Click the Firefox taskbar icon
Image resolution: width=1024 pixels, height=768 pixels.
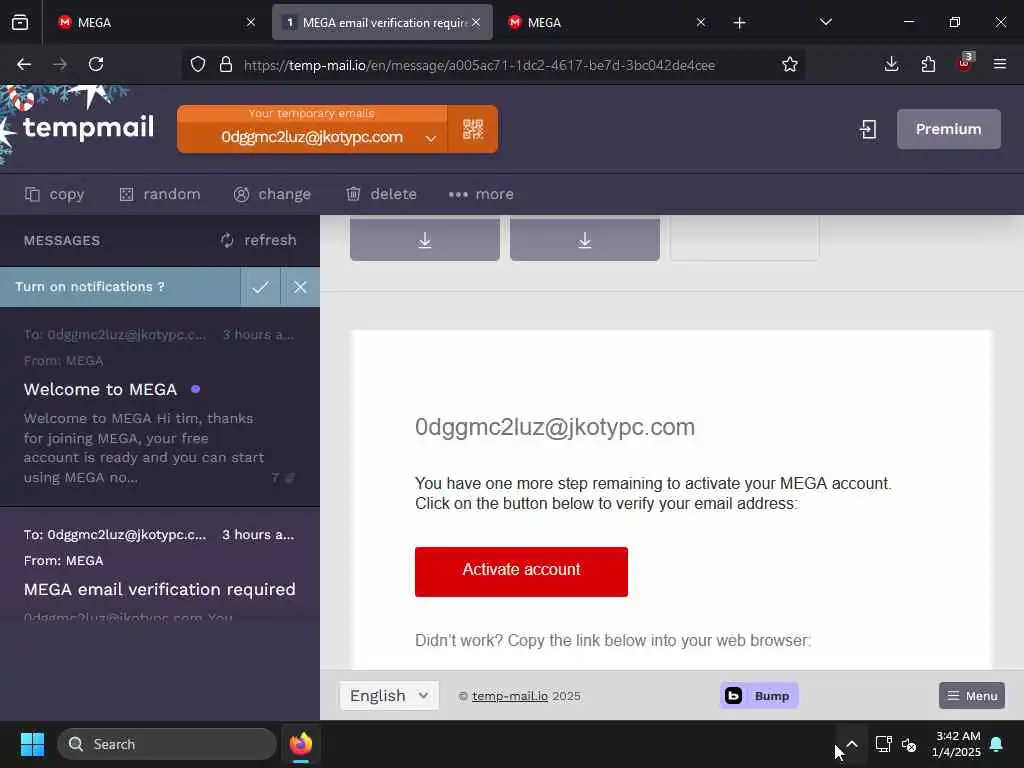[300, 744]
